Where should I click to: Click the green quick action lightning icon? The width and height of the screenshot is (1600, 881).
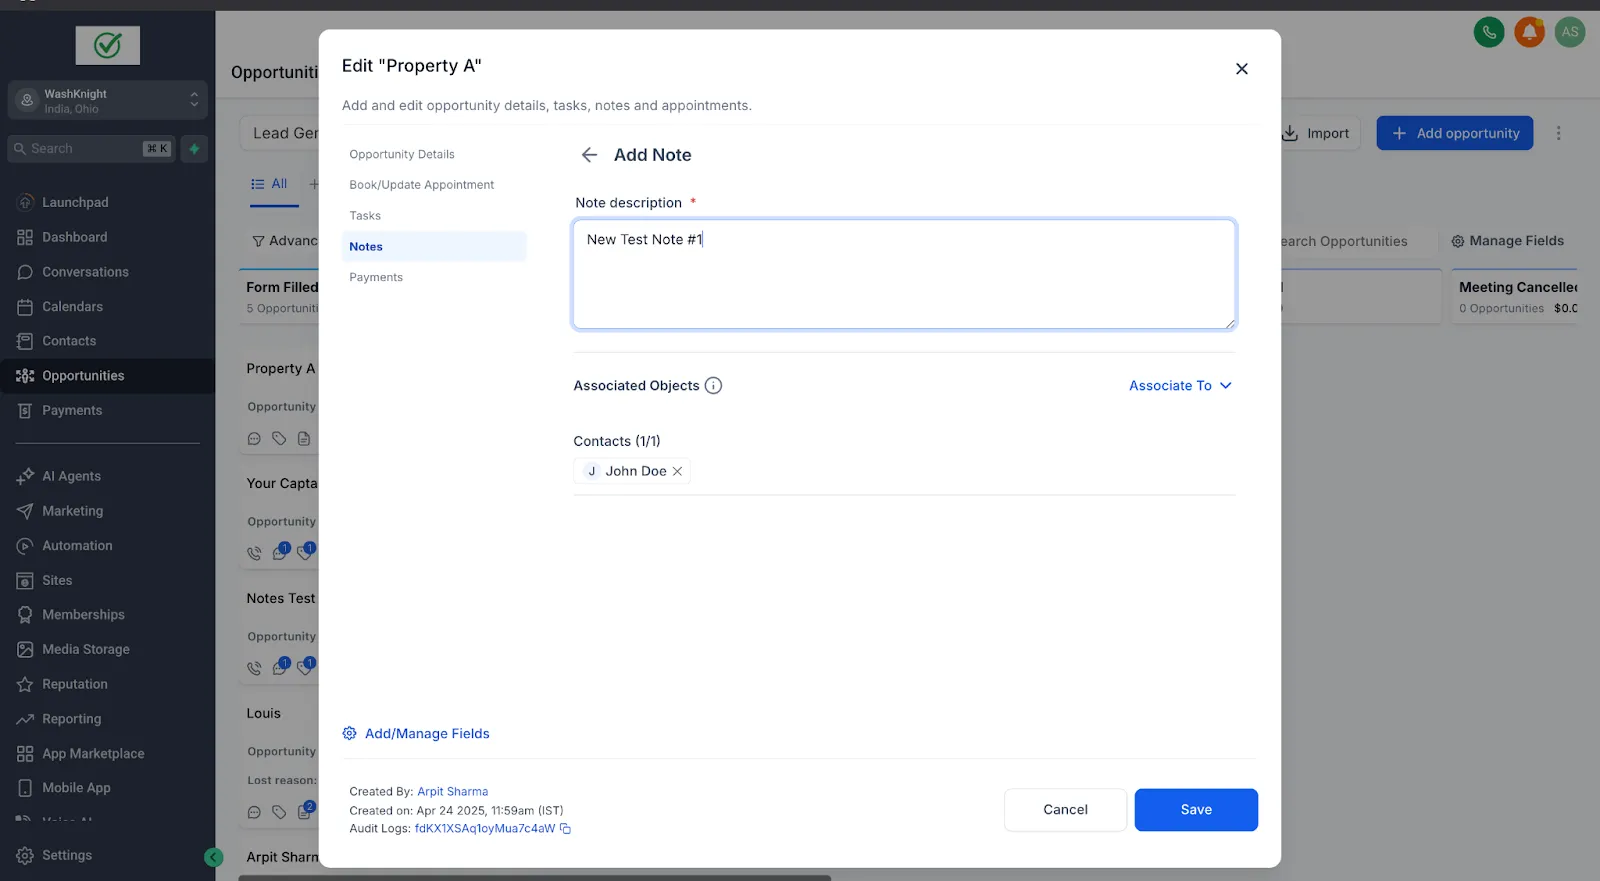(x=195, y=149)
